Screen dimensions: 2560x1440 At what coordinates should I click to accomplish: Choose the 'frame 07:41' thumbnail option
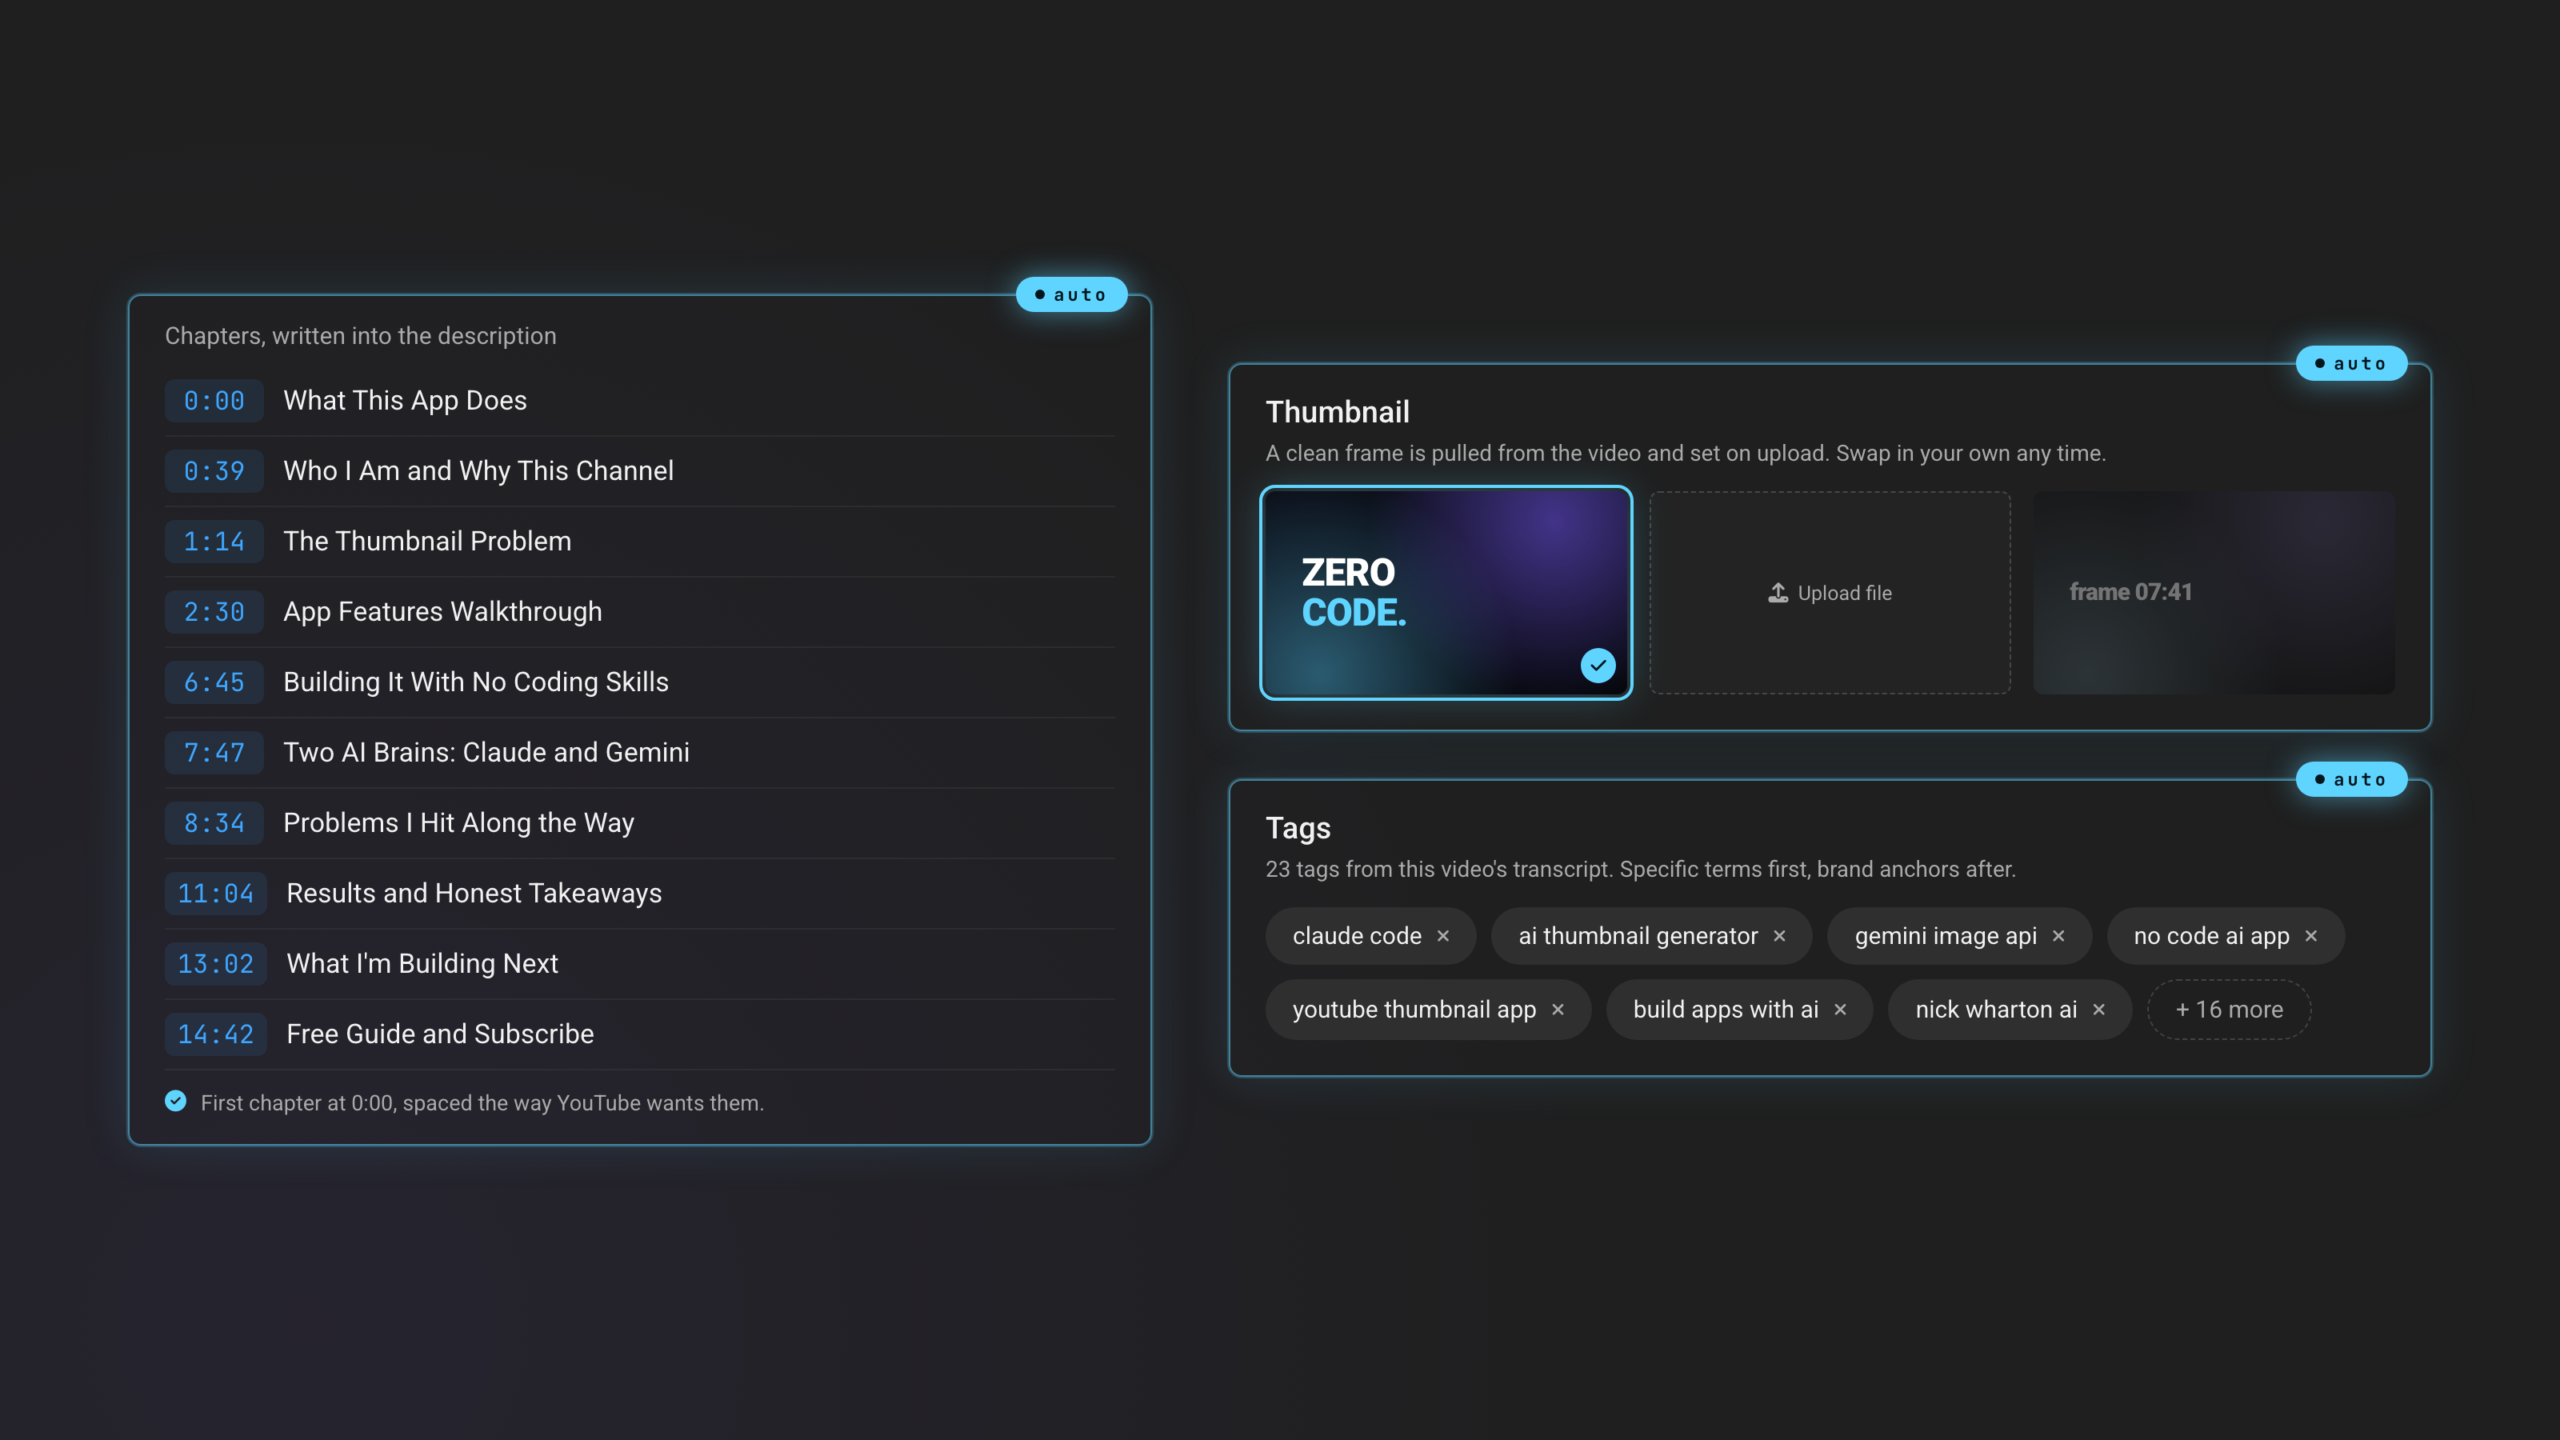click(x=2214, y=593)
